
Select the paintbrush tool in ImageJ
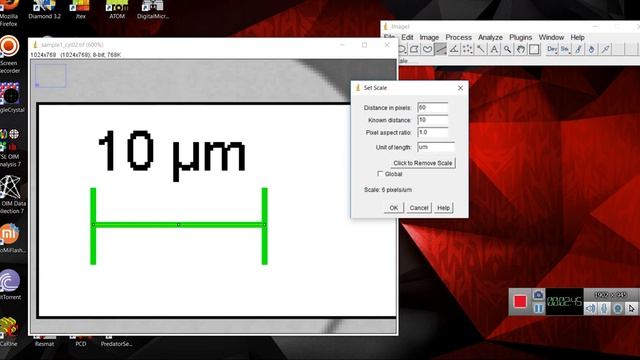[x=578, y=49]
